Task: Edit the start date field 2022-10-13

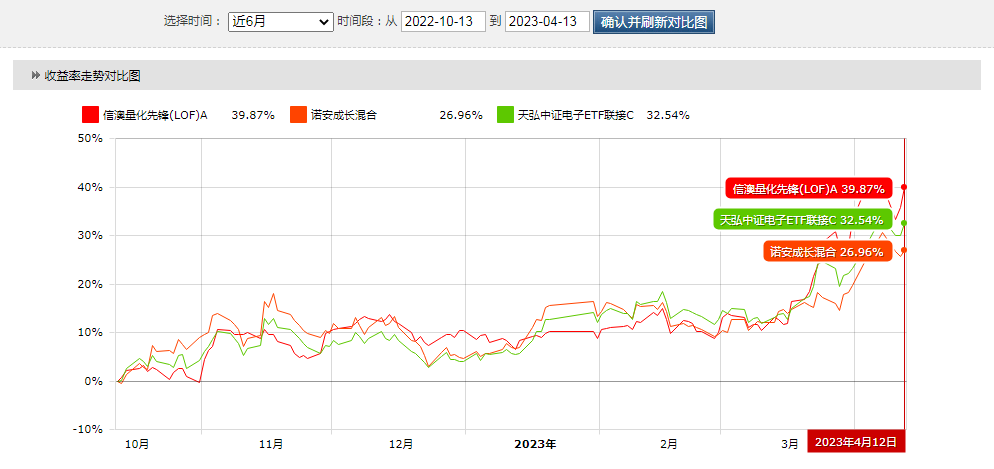Action: click(x=443, y=22)
